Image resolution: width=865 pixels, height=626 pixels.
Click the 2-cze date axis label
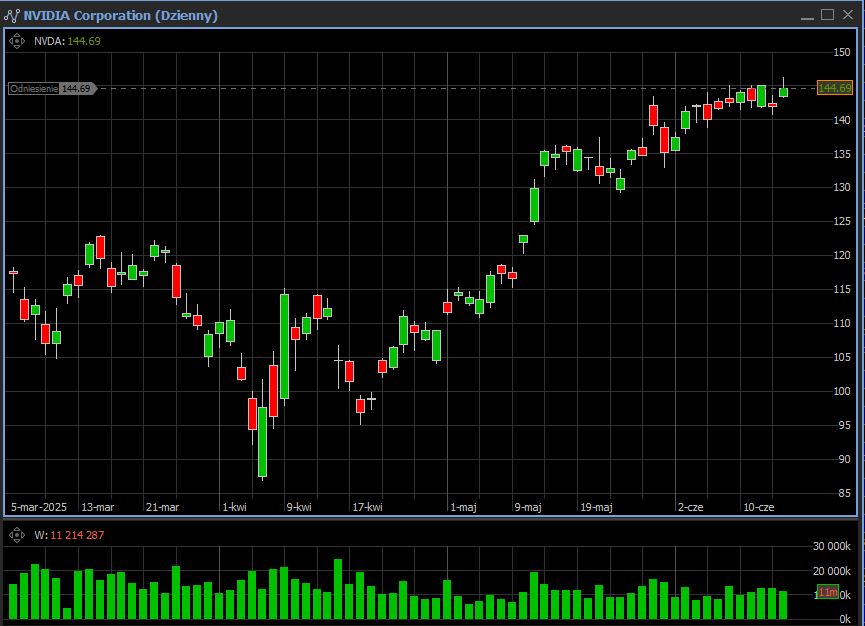(691, 507)
